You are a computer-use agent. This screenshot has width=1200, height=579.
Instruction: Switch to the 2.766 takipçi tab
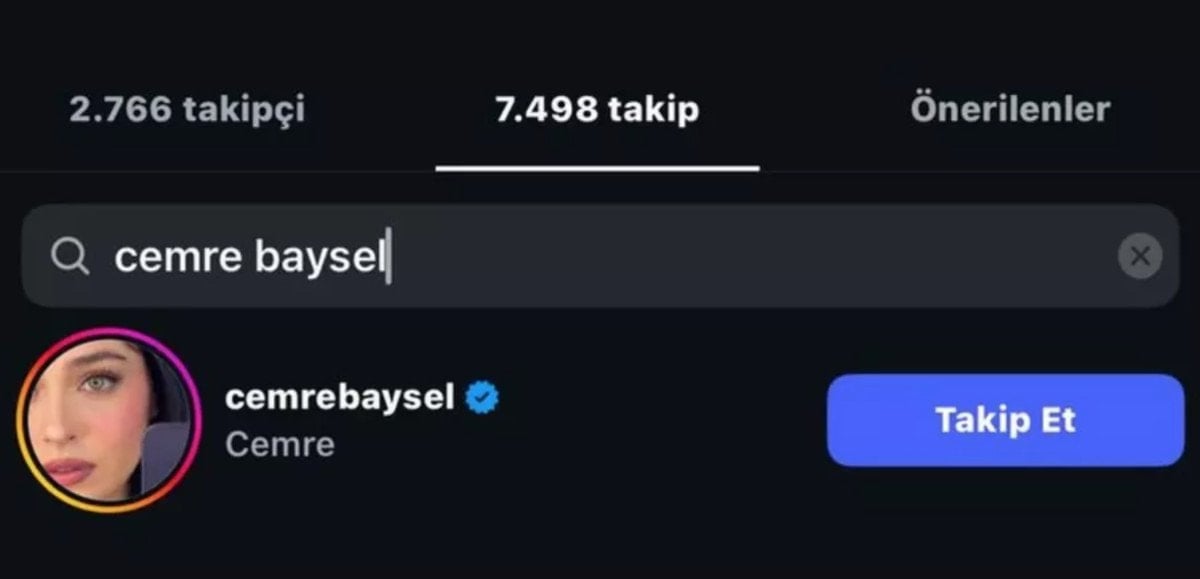coord(187,109)
